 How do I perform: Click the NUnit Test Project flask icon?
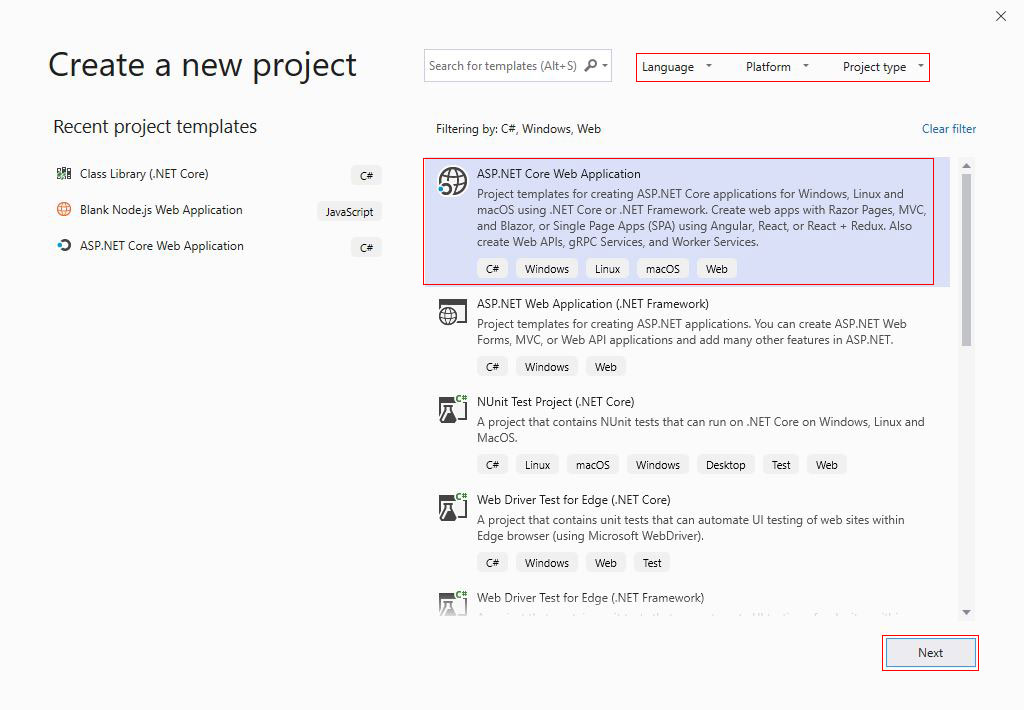tap(453, 409)
